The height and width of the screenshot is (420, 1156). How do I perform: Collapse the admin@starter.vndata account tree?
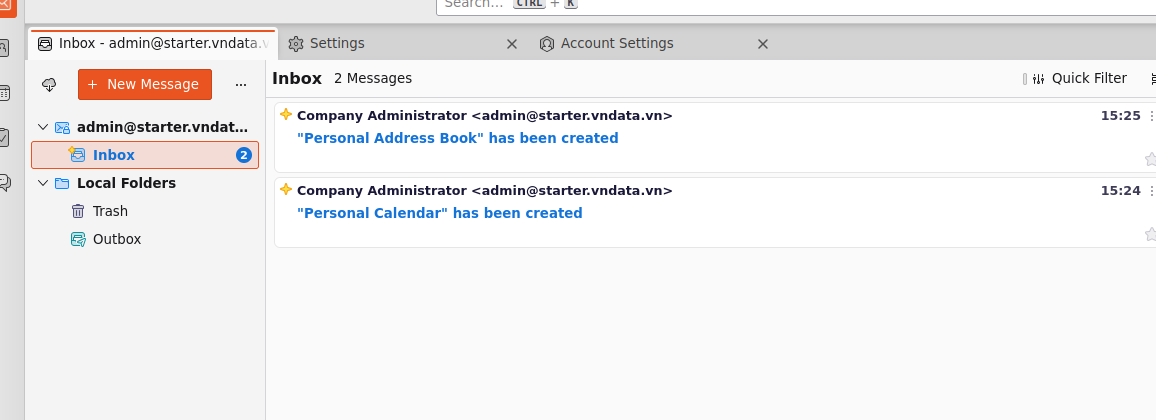coord(43,127)
